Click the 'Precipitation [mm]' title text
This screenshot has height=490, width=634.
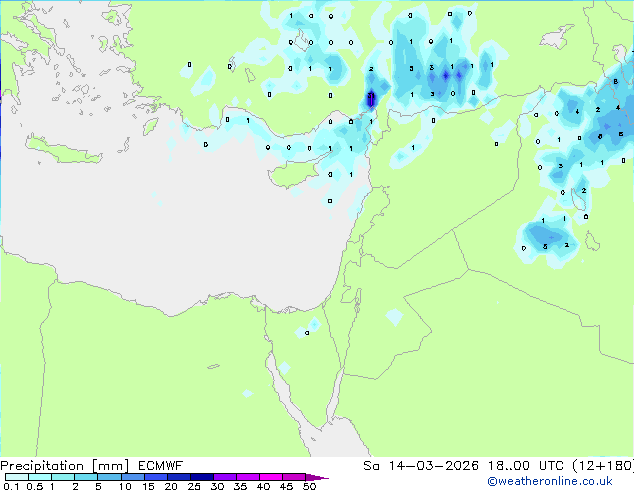pos(65,466)
